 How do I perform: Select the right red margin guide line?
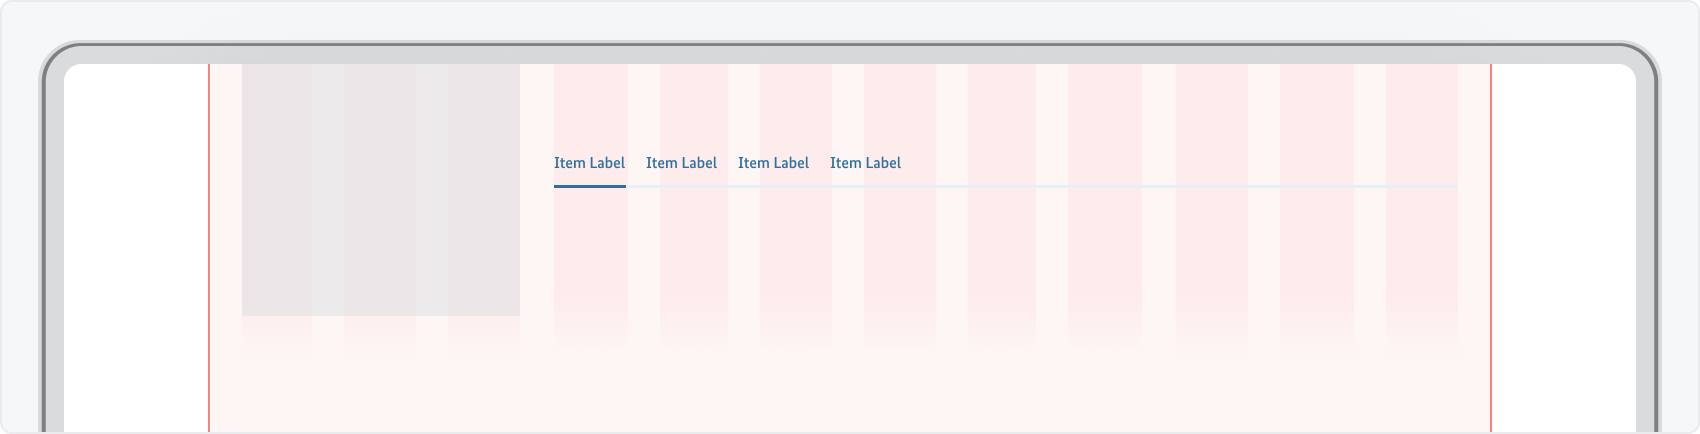[x=1491, y=250]
